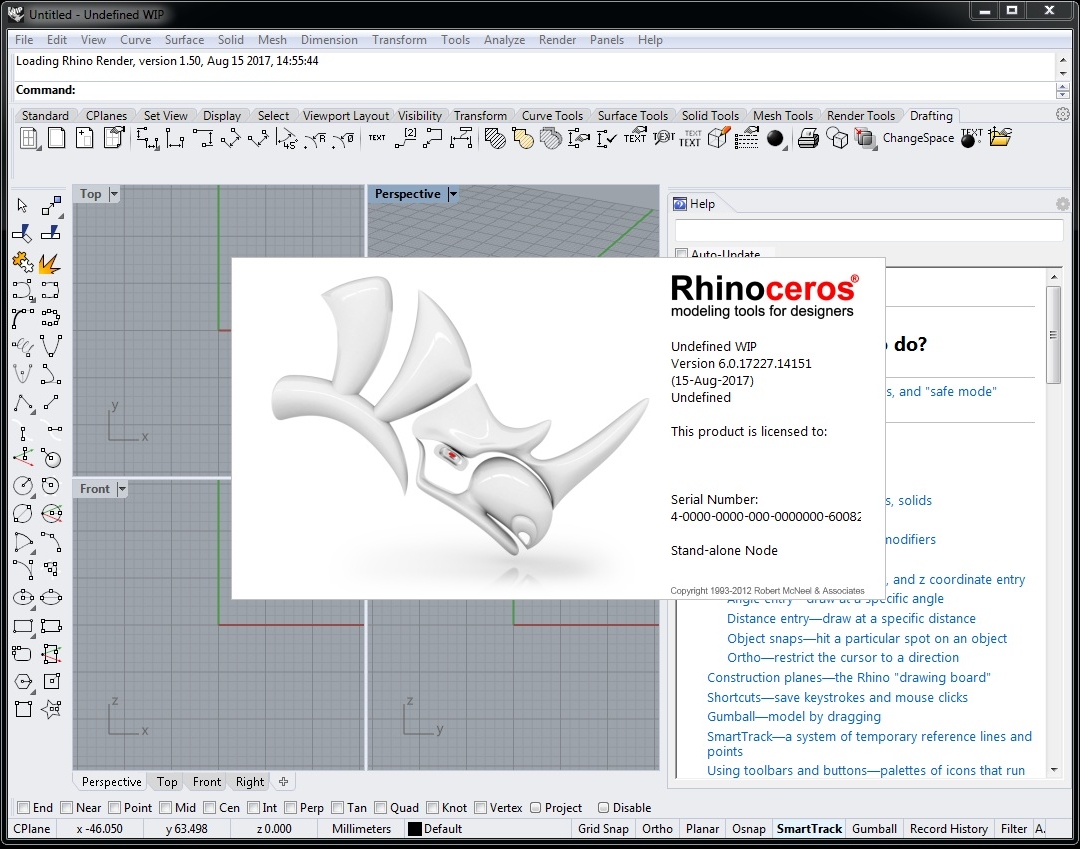Select the arrow pointer tool in left toolbar
The image size is (1080, 849).
[x=22, y=206]
